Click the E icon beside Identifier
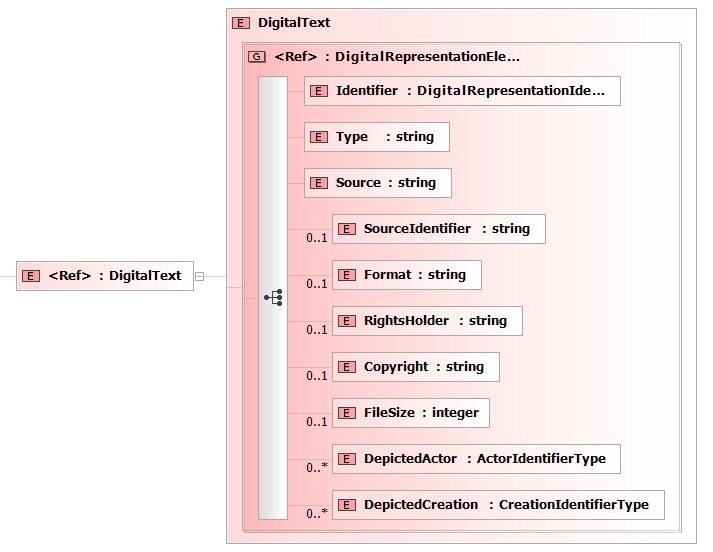 pos(320,91)
